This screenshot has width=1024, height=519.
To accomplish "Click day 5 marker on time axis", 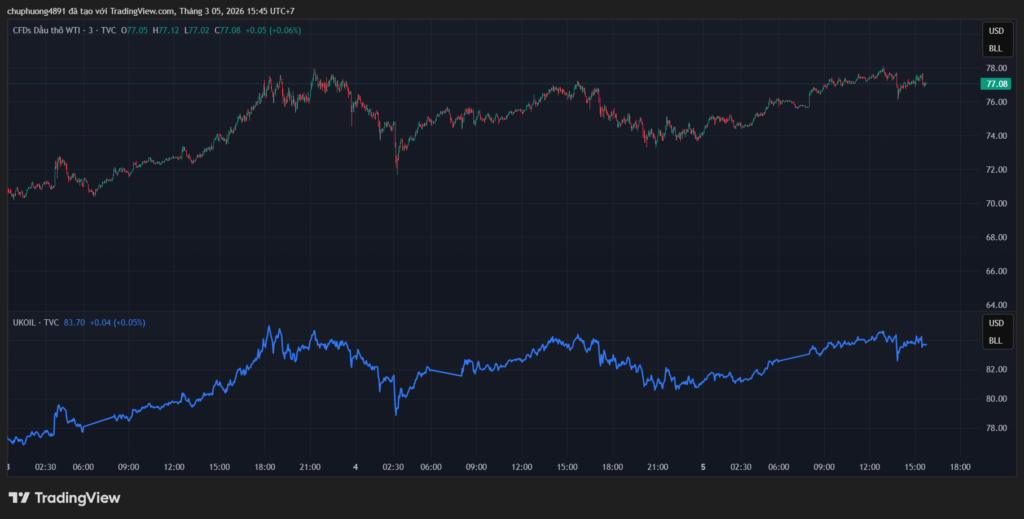I will point(703,466).
